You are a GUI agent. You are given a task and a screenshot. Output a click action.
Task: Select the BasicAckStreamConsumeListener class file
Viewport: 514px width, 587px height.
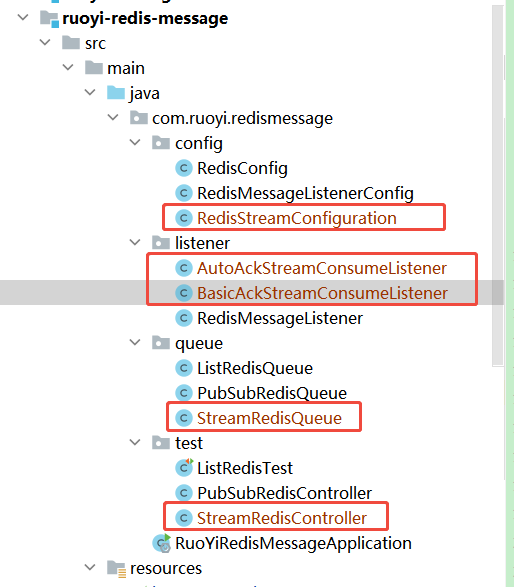[x=322, y=293]
